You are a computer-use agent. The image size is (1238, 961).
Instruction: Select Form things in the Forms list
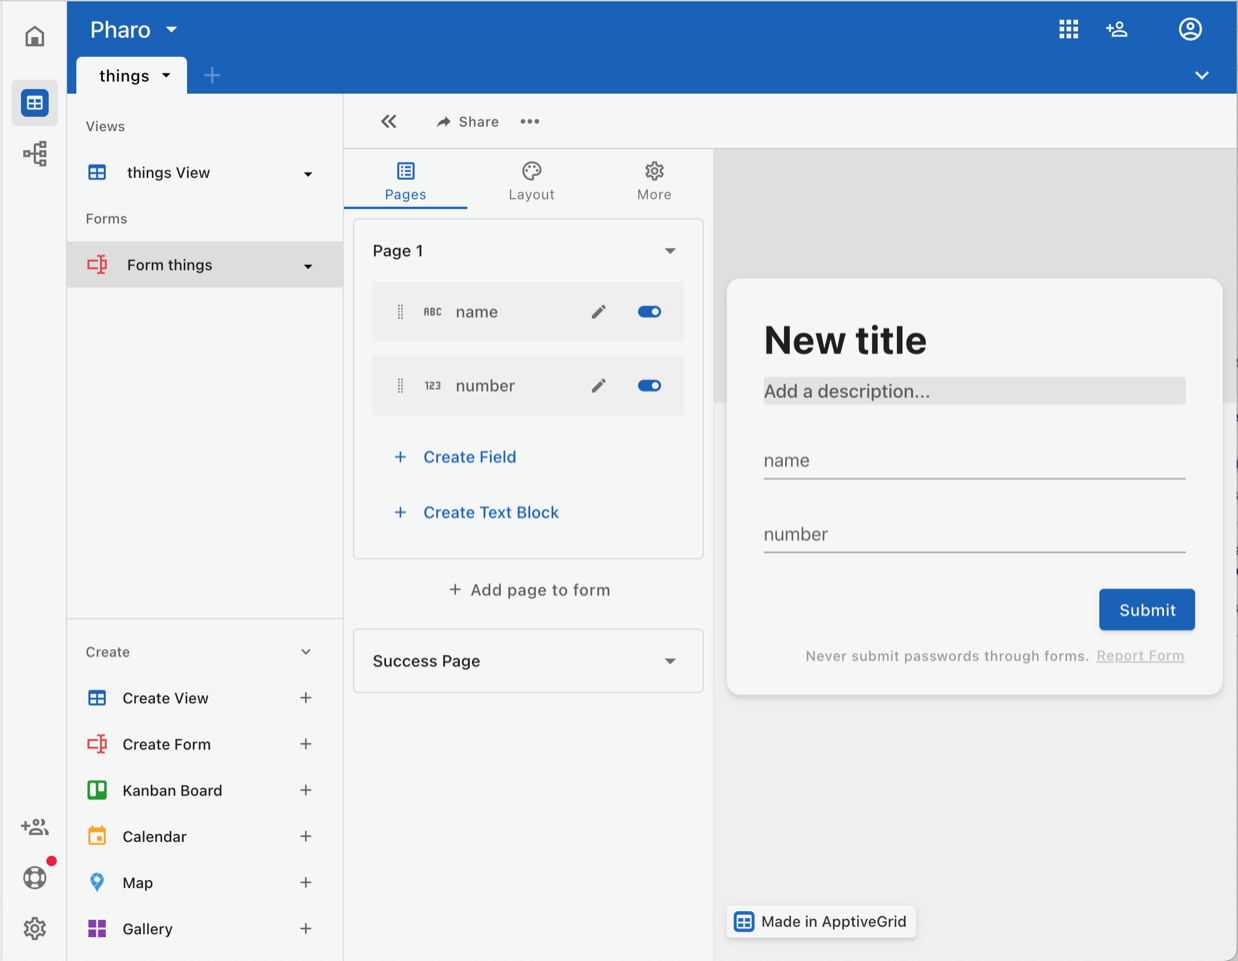click(x=204, y=265)
